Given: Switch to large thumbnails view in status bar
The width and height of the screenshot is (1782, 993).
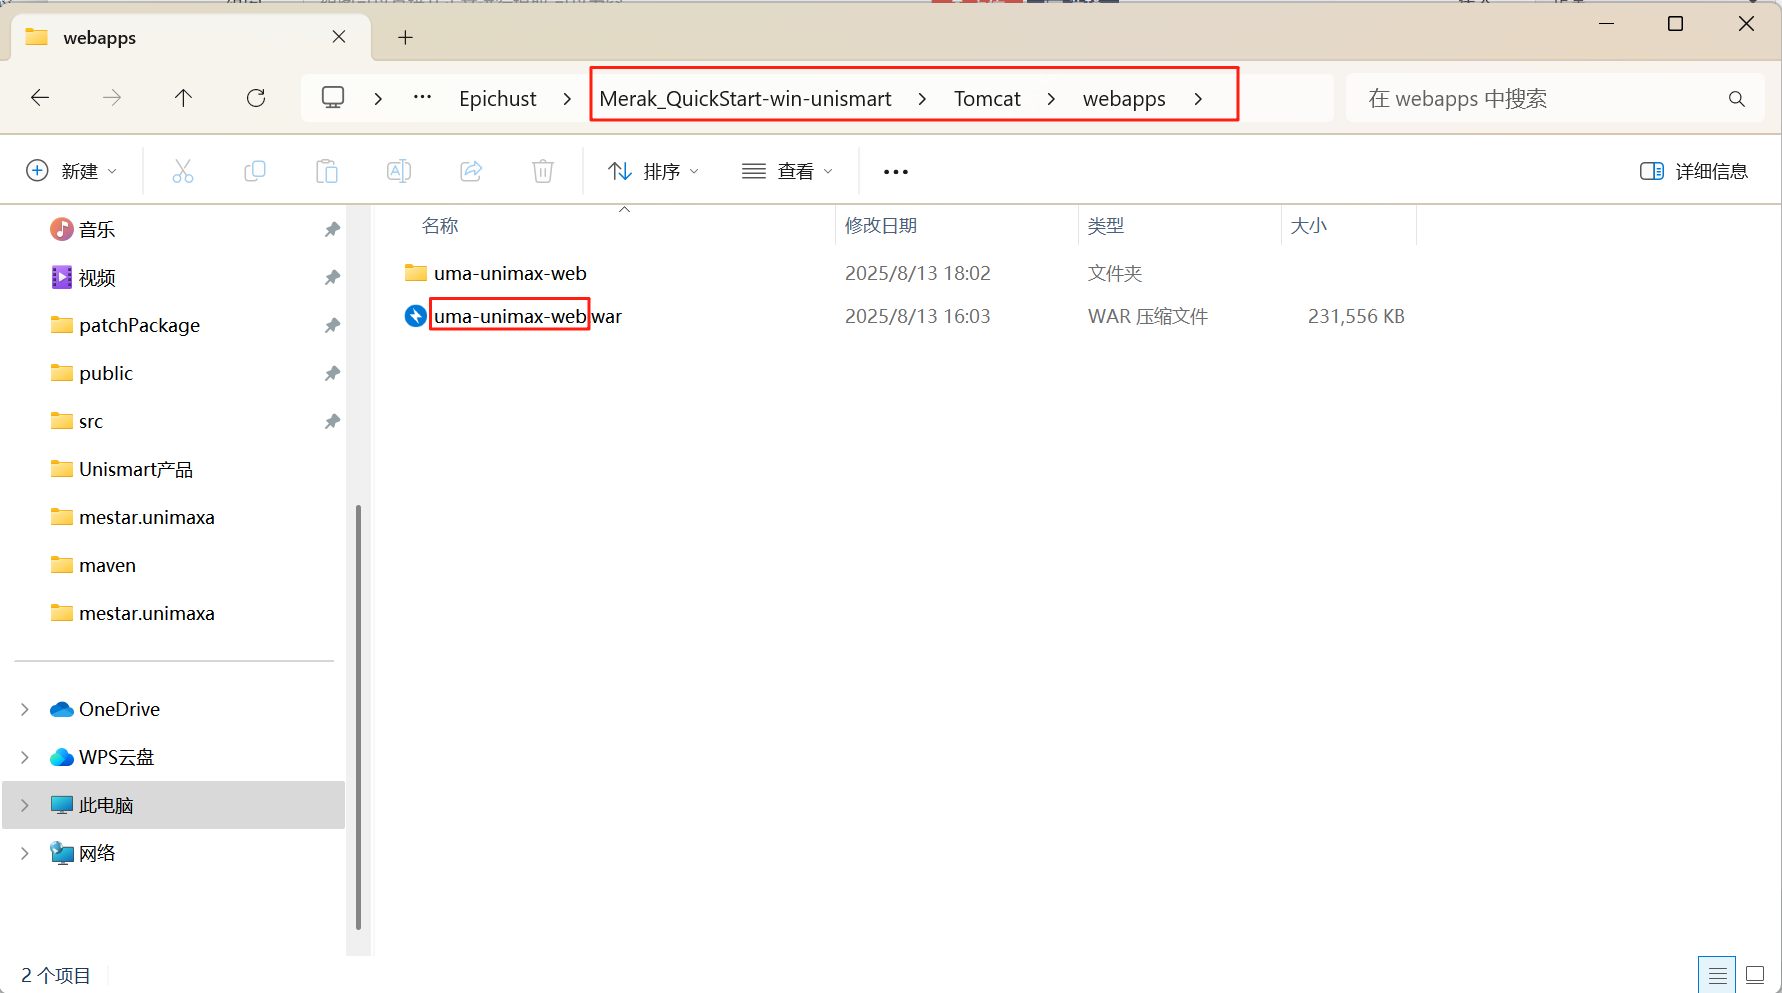Looking at the screenshot, I should click(1755, 975).
